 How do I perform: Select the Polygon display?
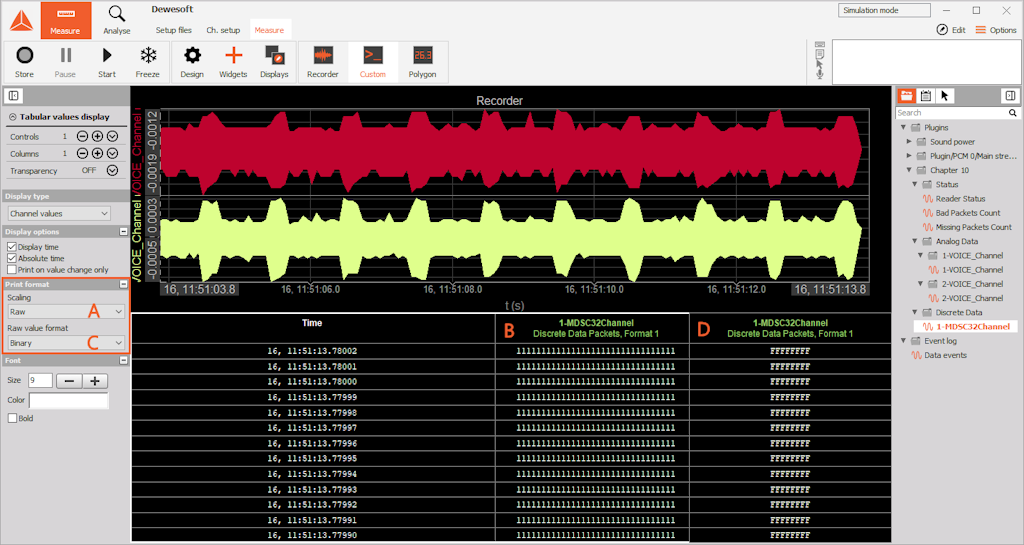pyautogui.click(x=423, y=62)
